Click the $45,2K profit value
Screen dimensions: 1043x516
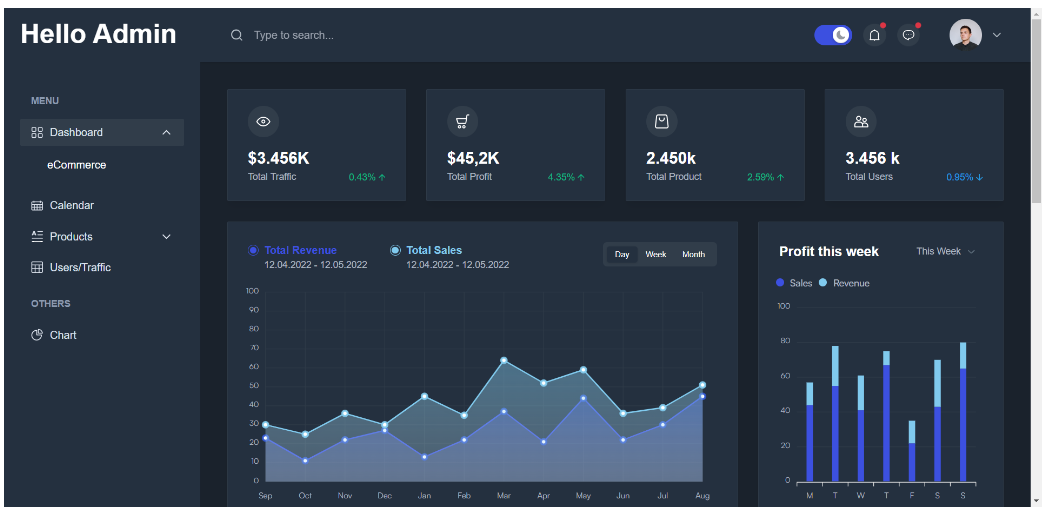[473, 158]
